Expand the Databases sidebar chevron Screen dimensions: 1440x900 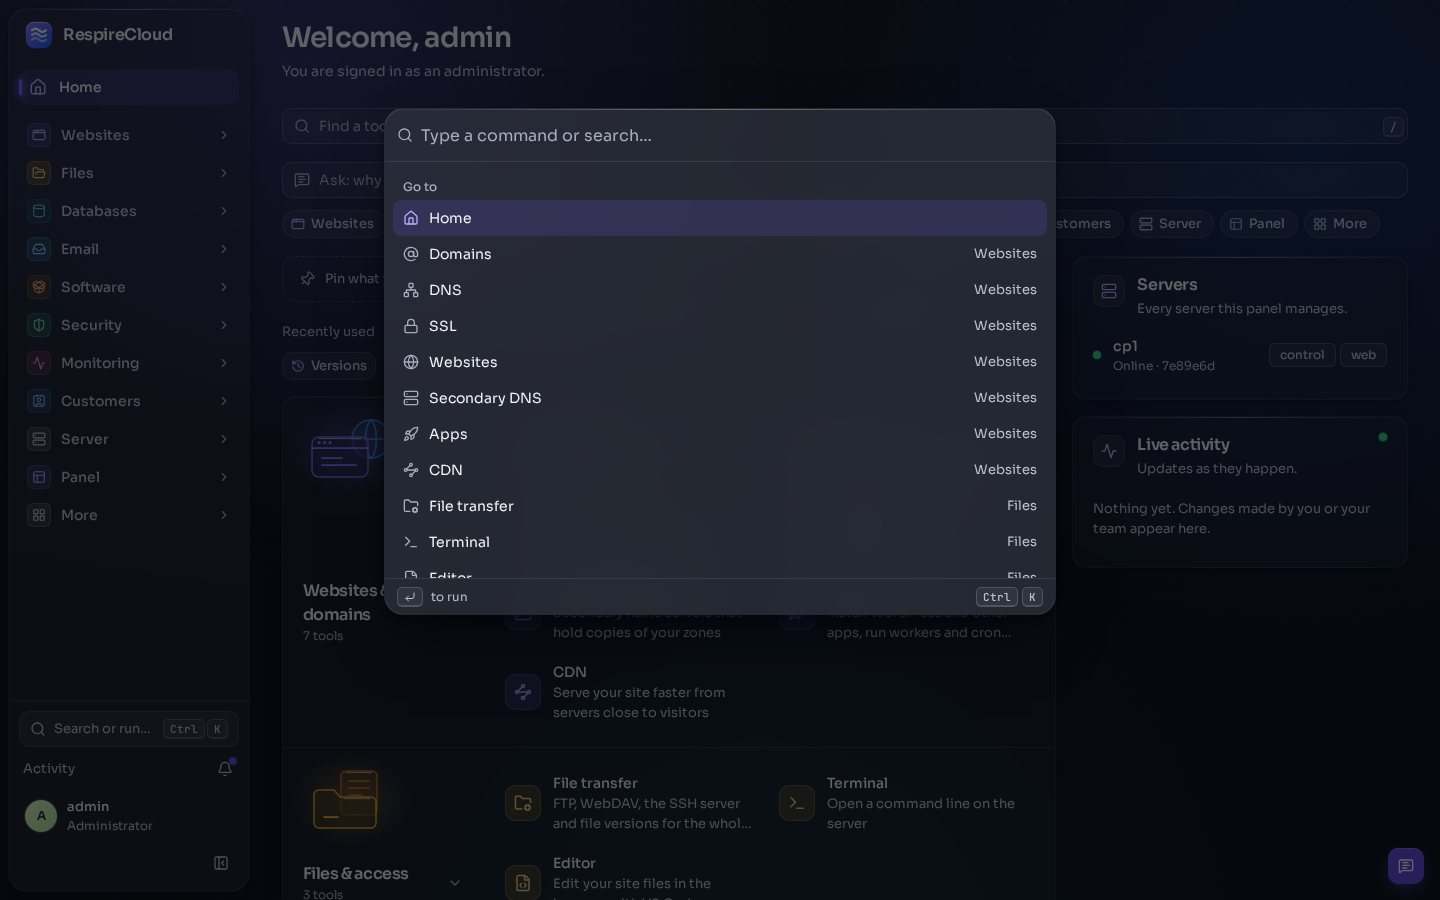tap(224, 211)
